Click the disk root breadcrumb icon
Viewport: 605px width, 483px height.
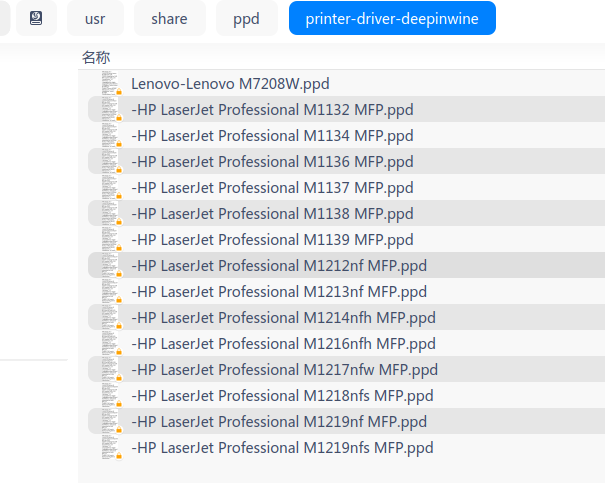36,18
